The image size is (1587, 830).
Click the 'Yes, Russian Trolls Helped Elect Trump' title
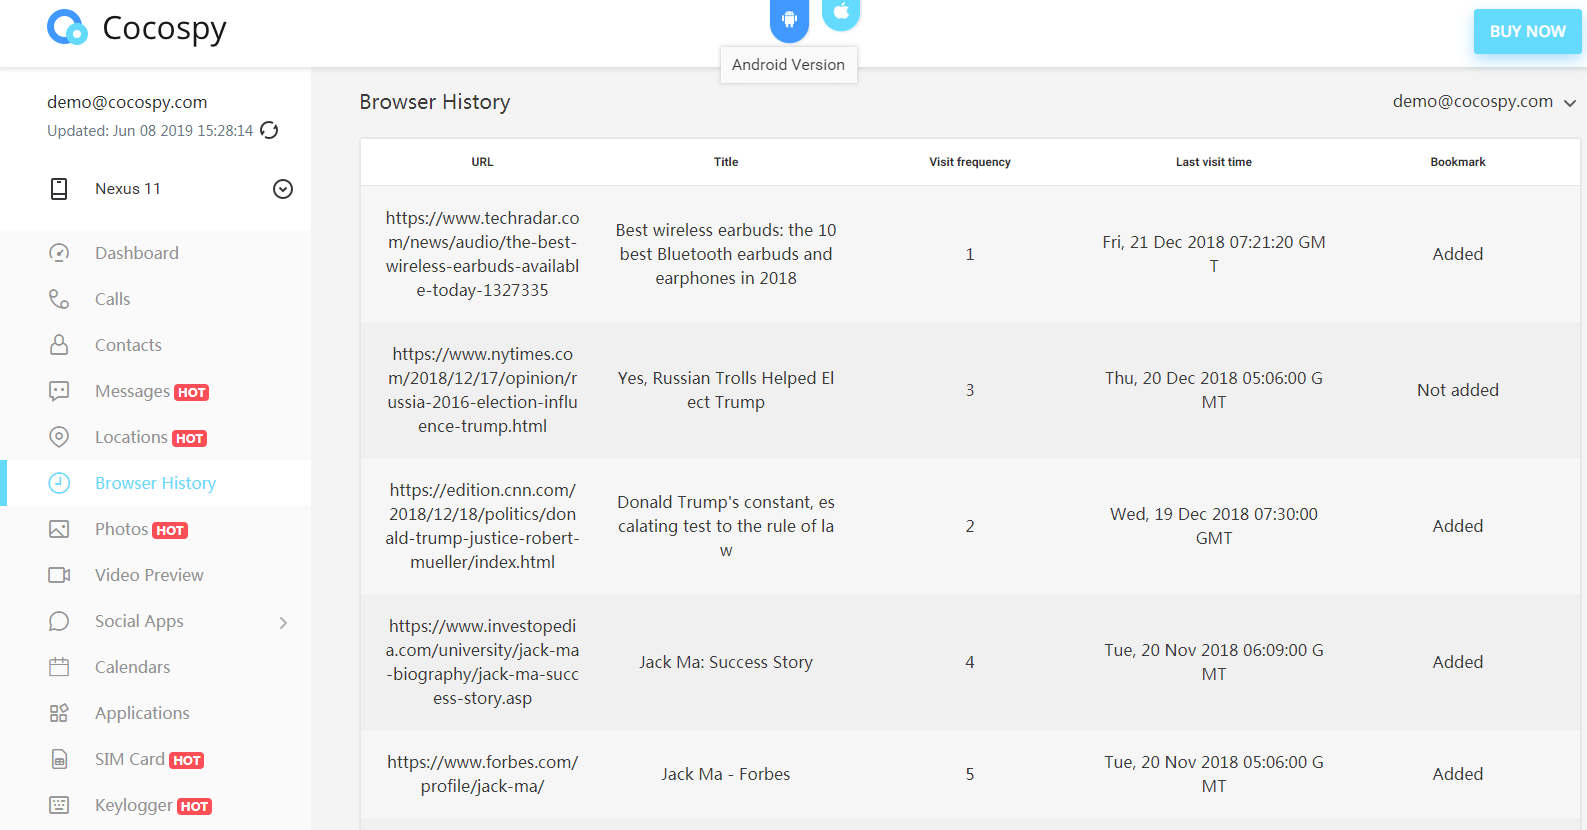click(726, 390)
